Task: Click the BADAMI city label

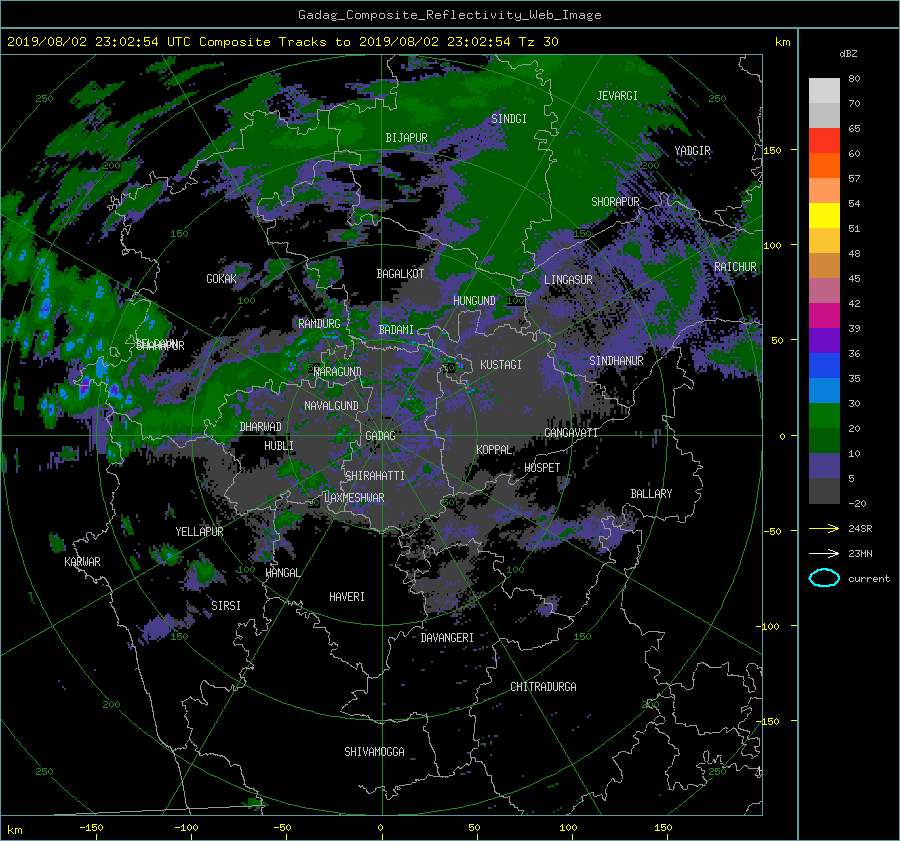Action: point(396,330)
